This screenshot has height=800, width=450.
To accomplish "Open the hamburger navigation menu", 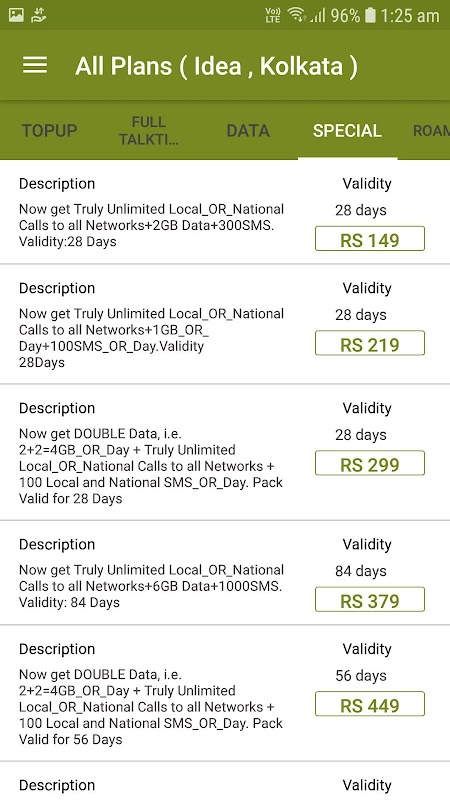I will click(x=35, y=65).
